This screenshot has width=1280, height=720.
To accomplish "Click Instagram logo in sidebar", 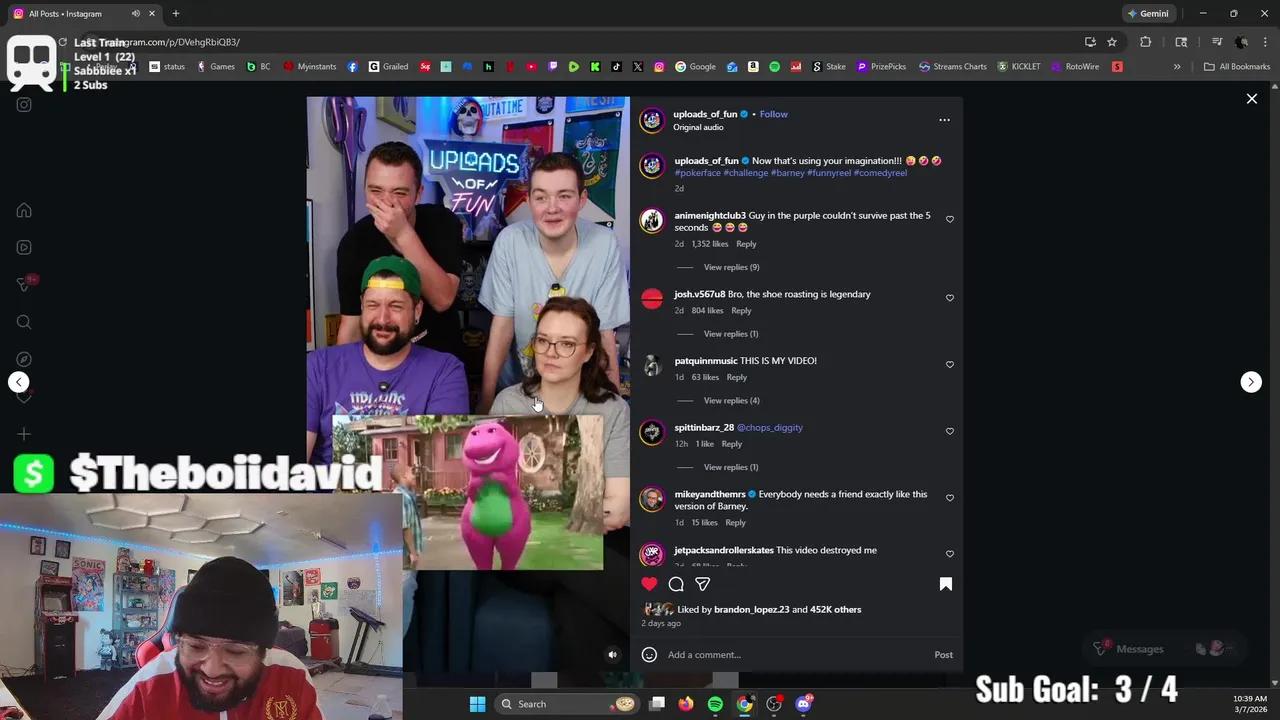I will (x=24, y=104).
